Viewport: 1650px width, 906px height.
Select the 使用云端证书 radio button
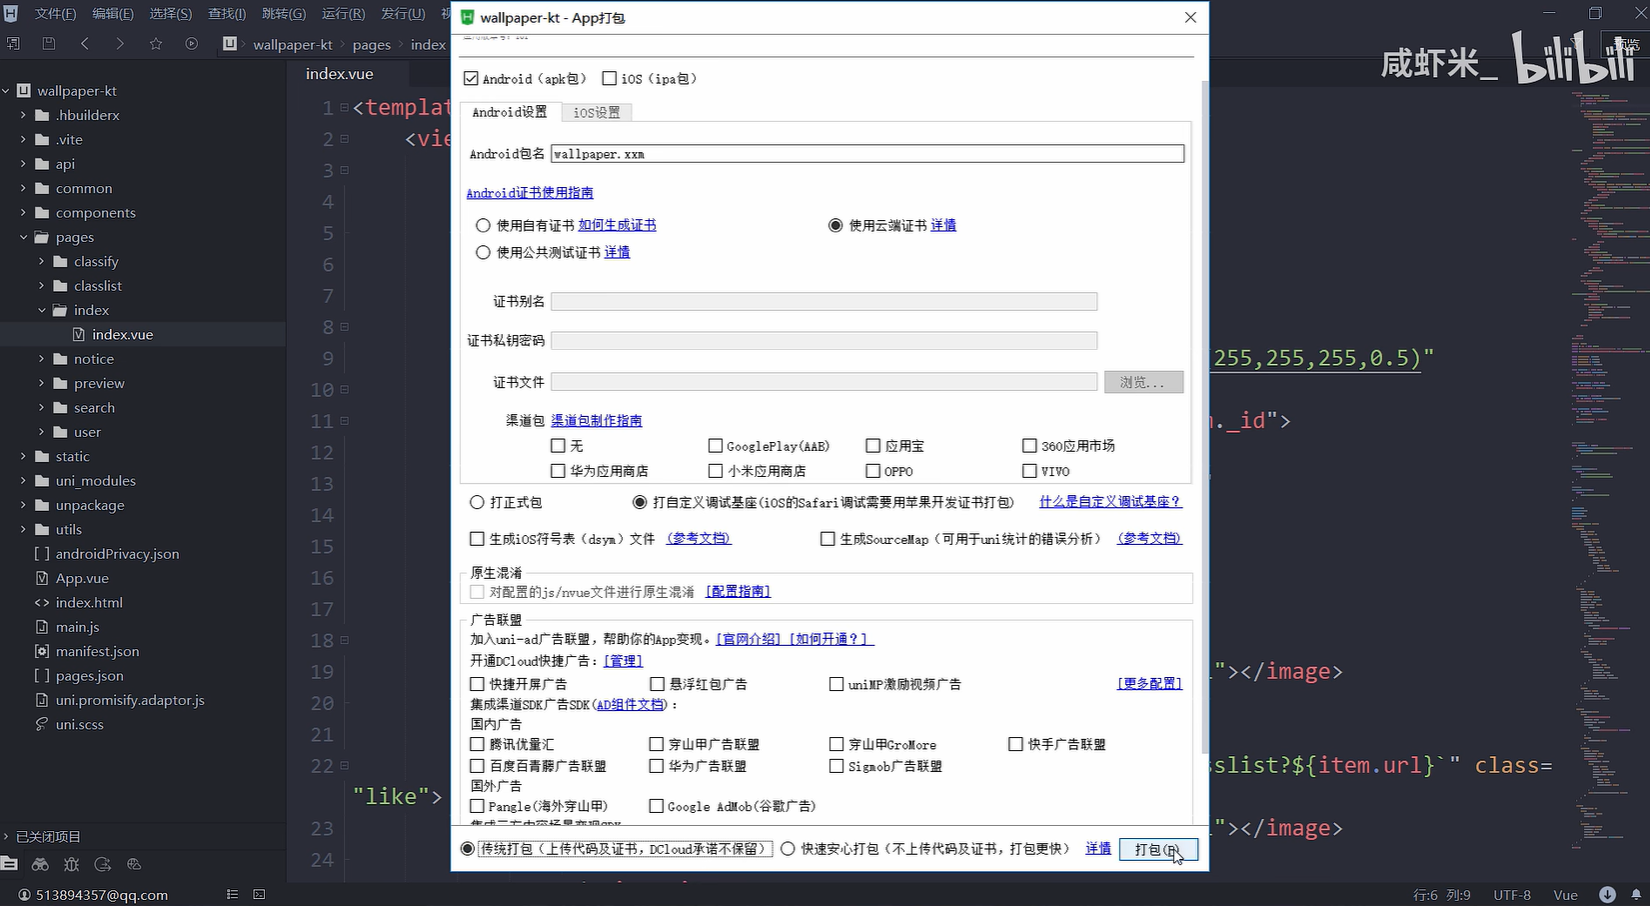click(x=835, y=226)
